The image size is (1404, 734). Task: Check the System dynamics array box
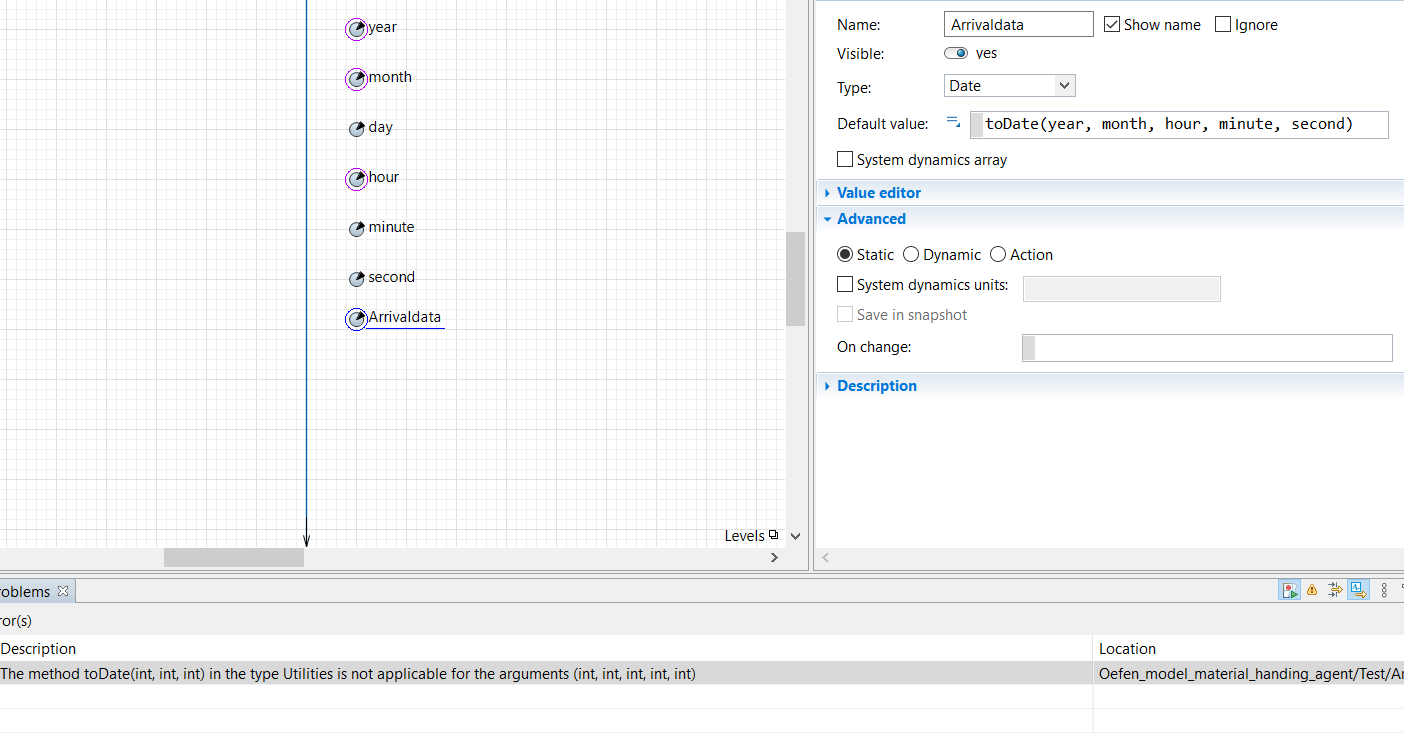tap(845, 159)
